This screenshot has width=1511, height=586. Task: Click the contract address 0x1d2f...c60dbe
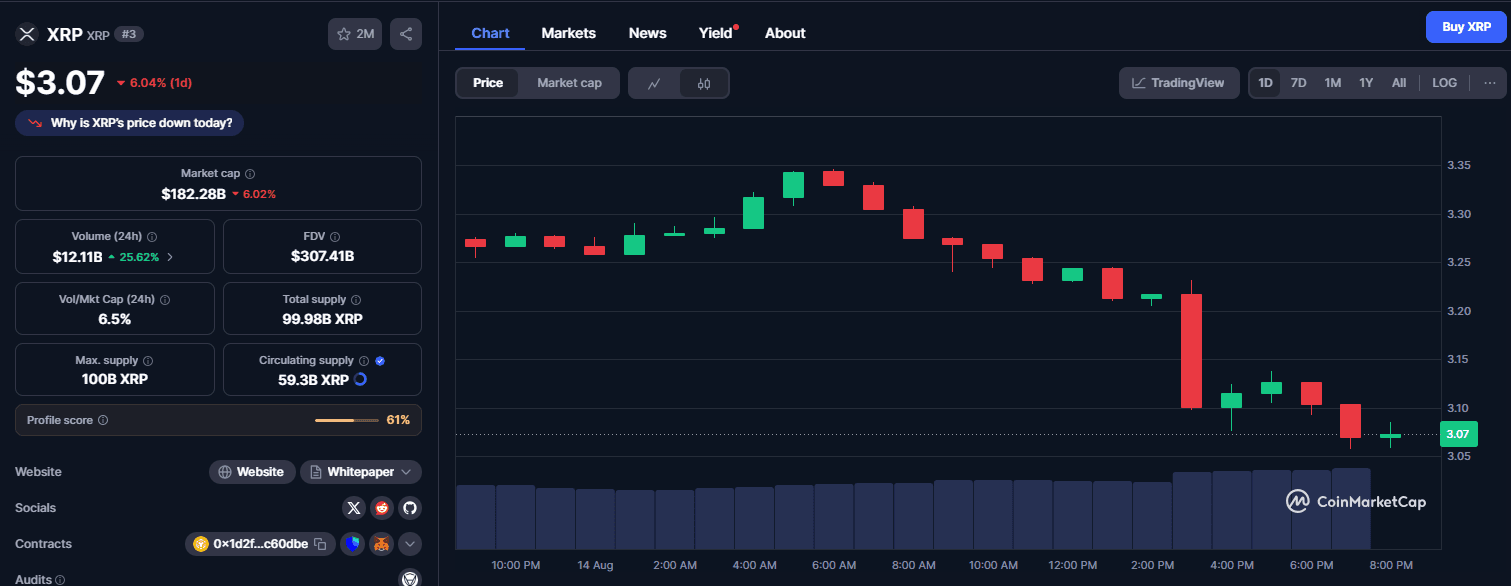(260, 544)
